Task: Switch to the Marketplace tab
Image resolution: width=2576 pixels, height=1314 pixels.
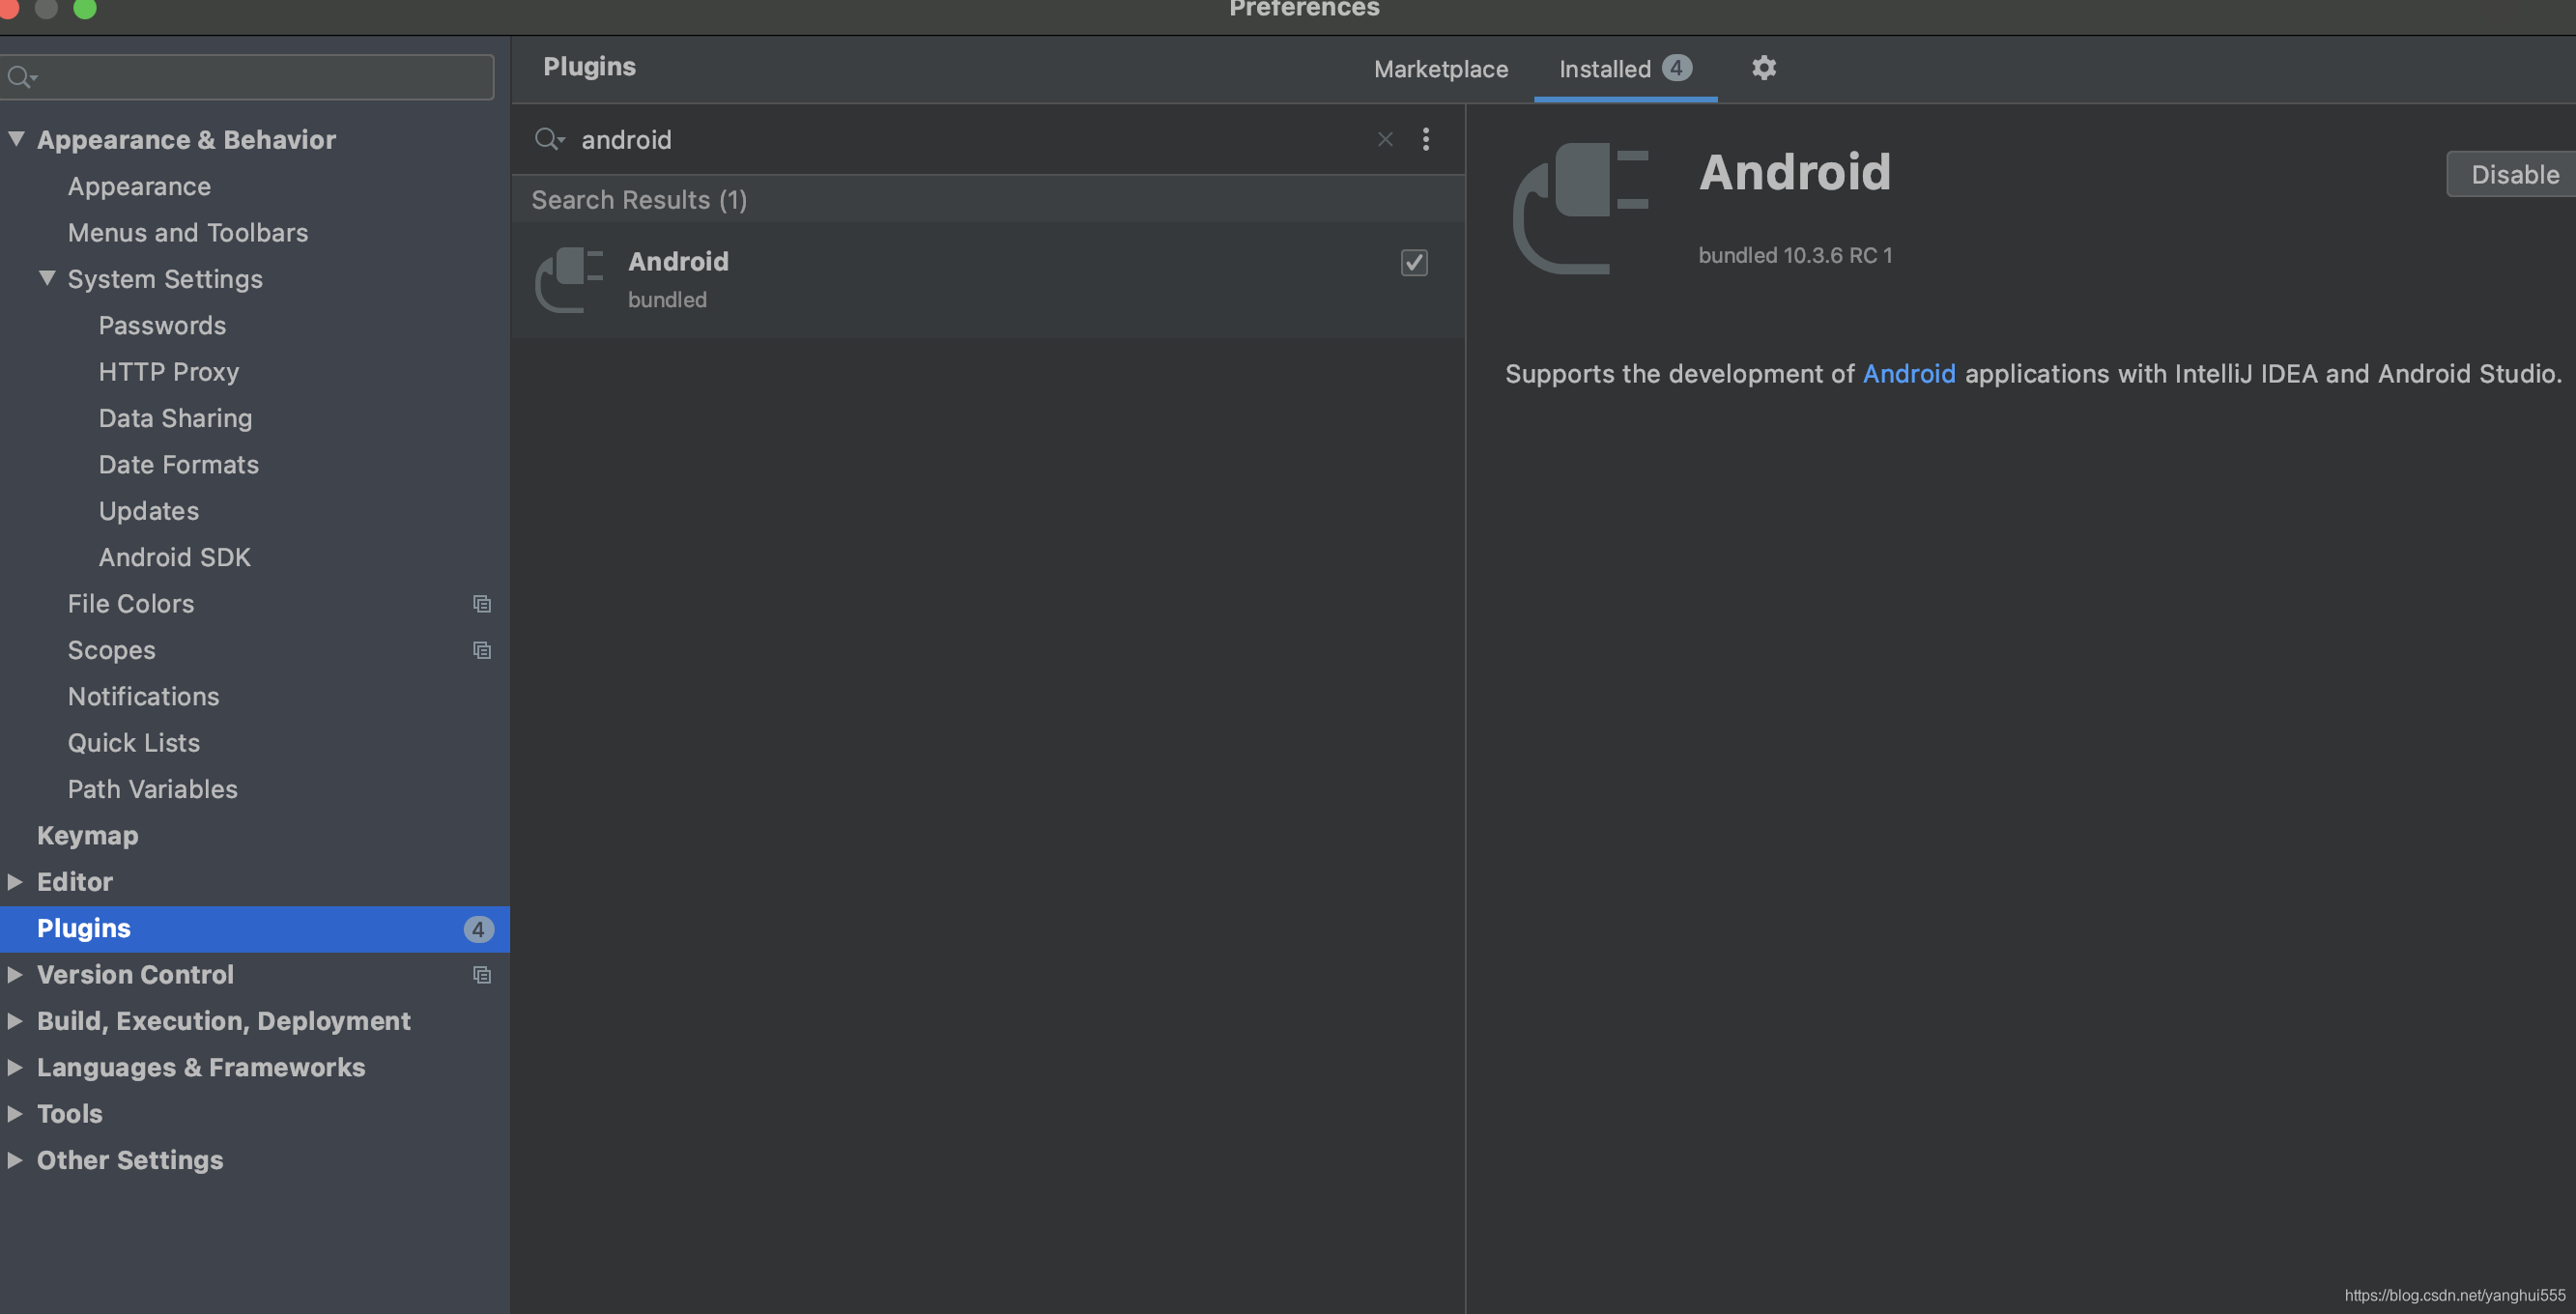Action: (1440, 69)
